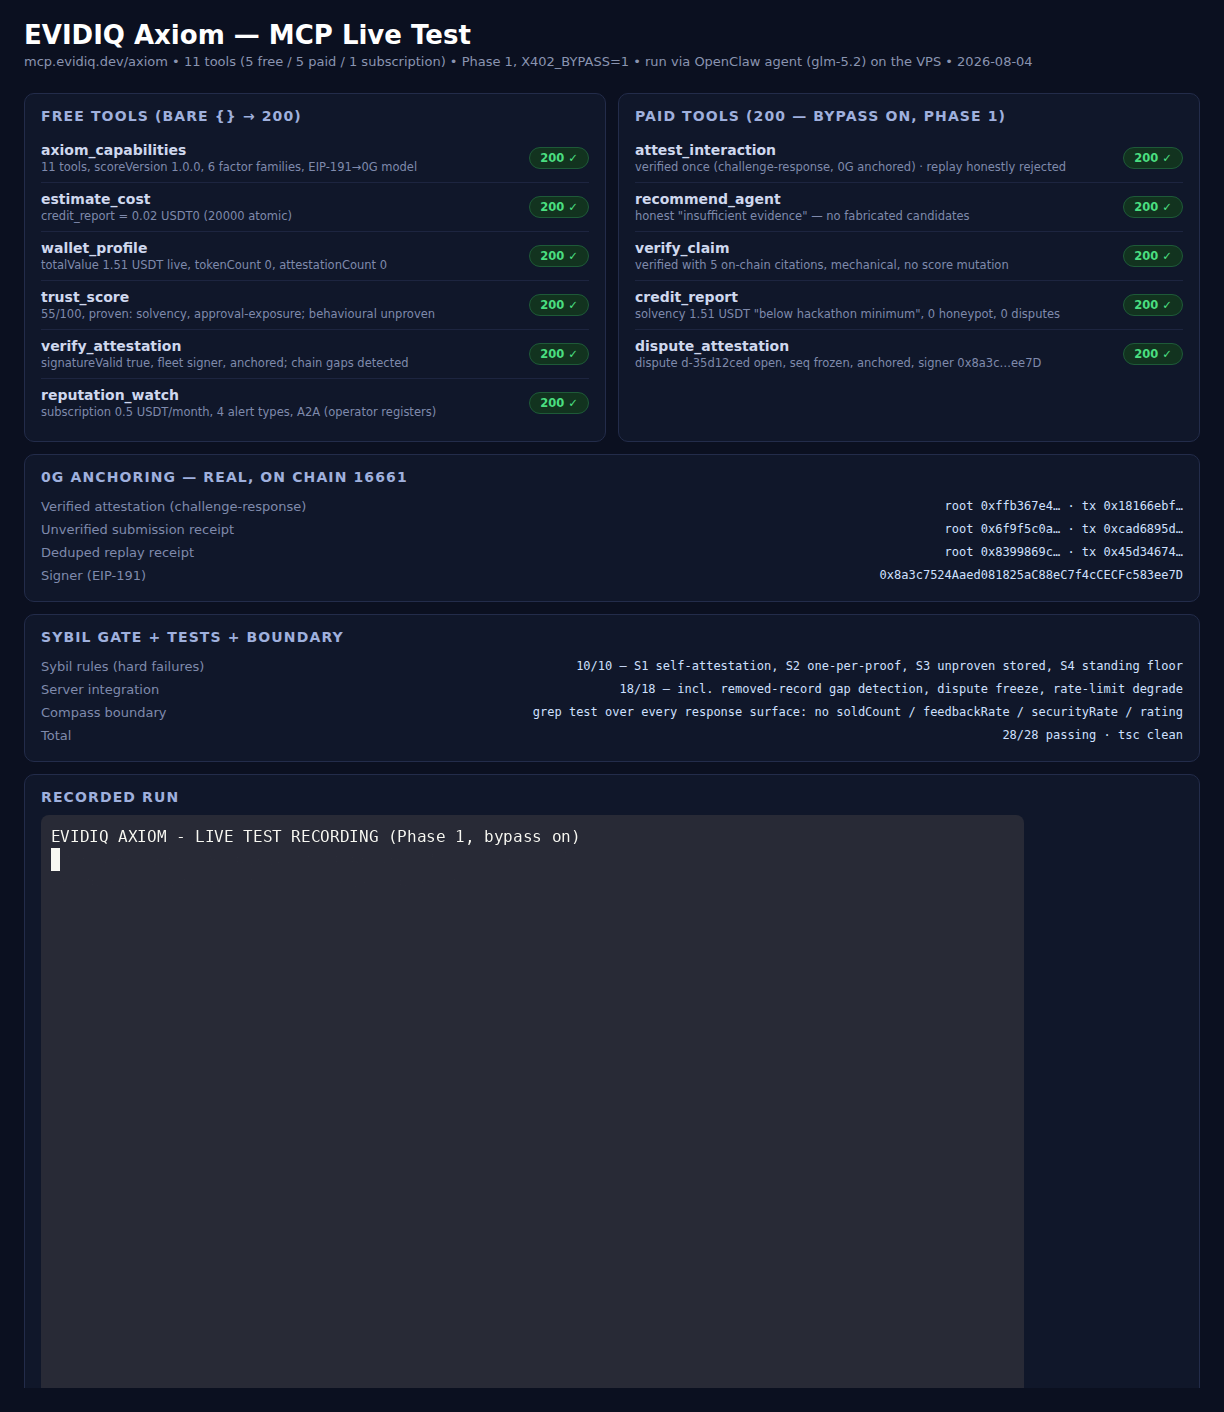Click the totalValue 1.51 USDT live description
Image resolution: width=1224 pixels, height=1412 pixels.
coord(214,265)
